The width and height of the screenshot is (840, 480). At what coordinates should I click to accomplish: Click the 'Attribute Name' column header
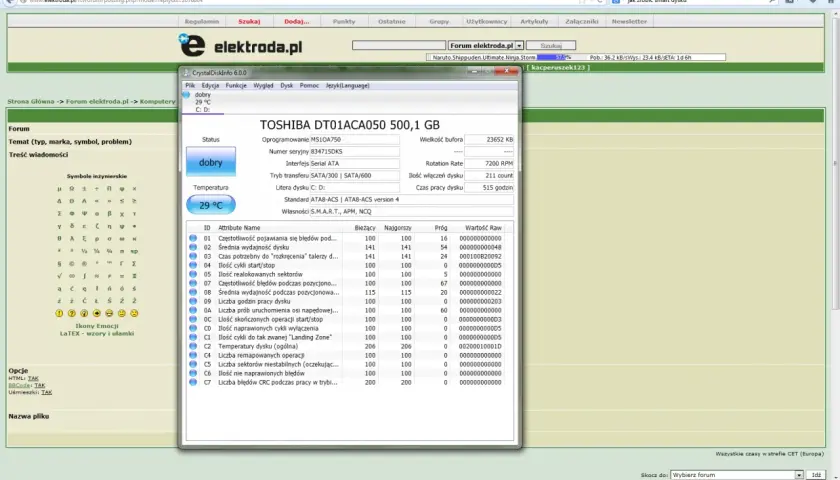239,228
